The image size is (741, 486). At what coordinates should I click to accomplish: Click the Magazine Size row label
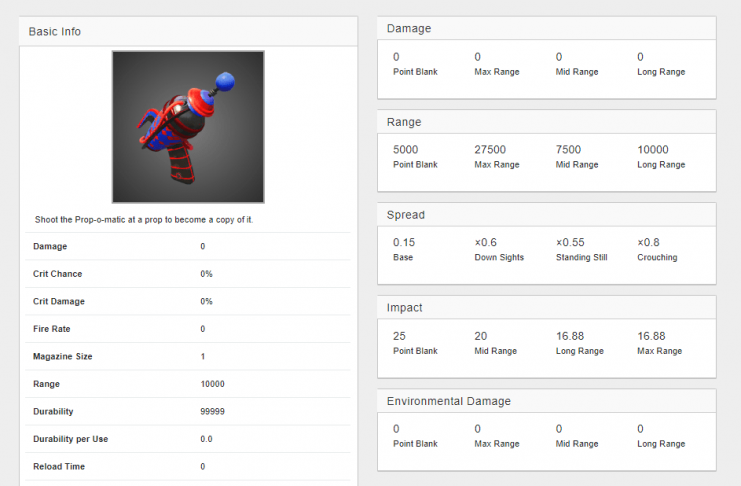tap(62, 356)
